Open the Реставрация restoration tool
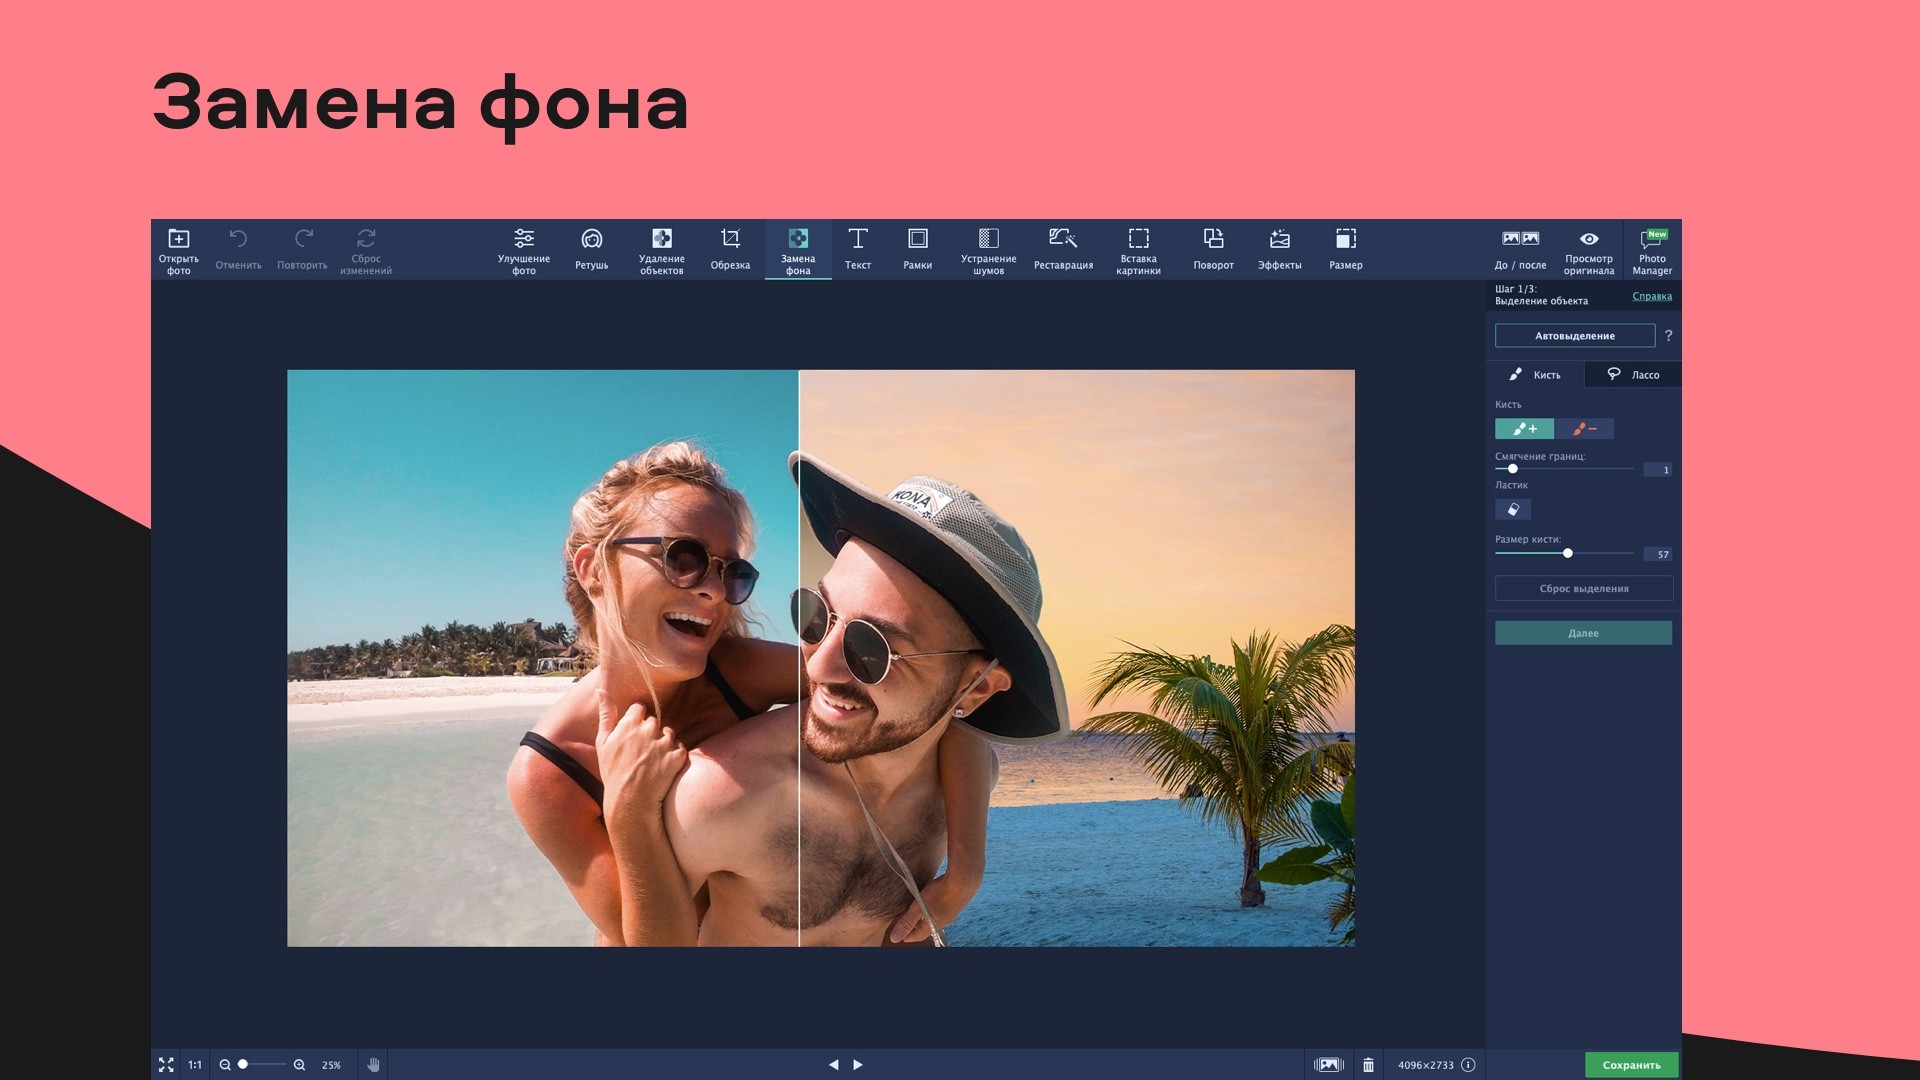Viewport: 1920px width, 1080px height. coord(1063,248)
